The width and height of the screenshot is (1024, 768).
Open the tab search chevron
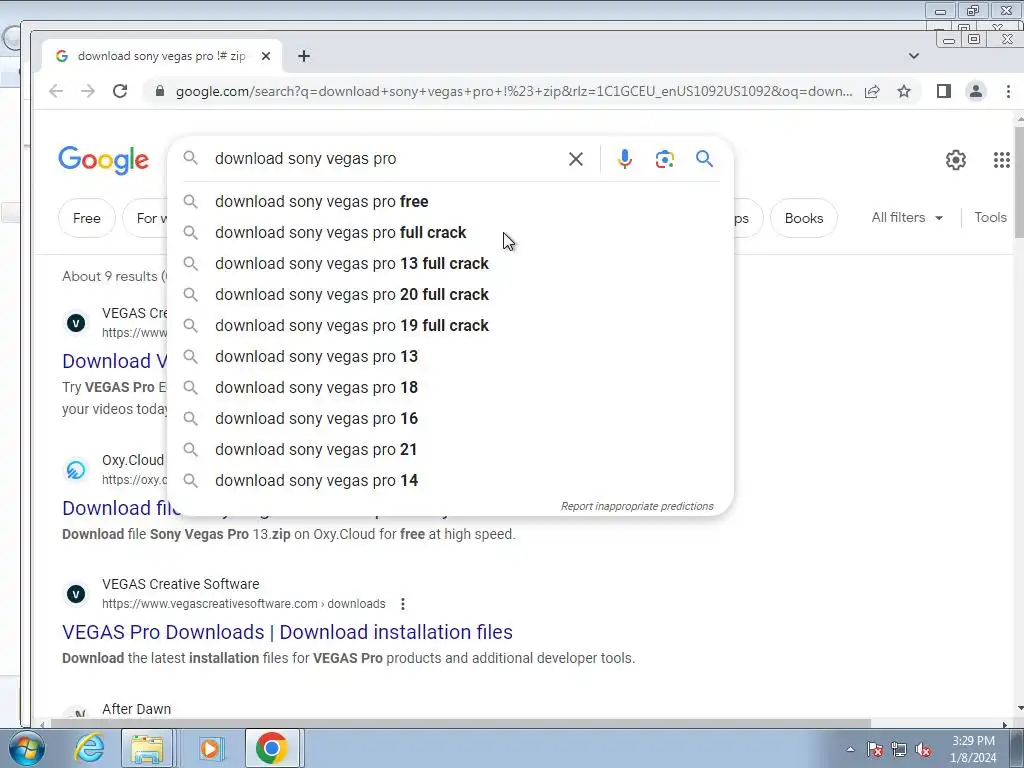[x=914, y=56]
